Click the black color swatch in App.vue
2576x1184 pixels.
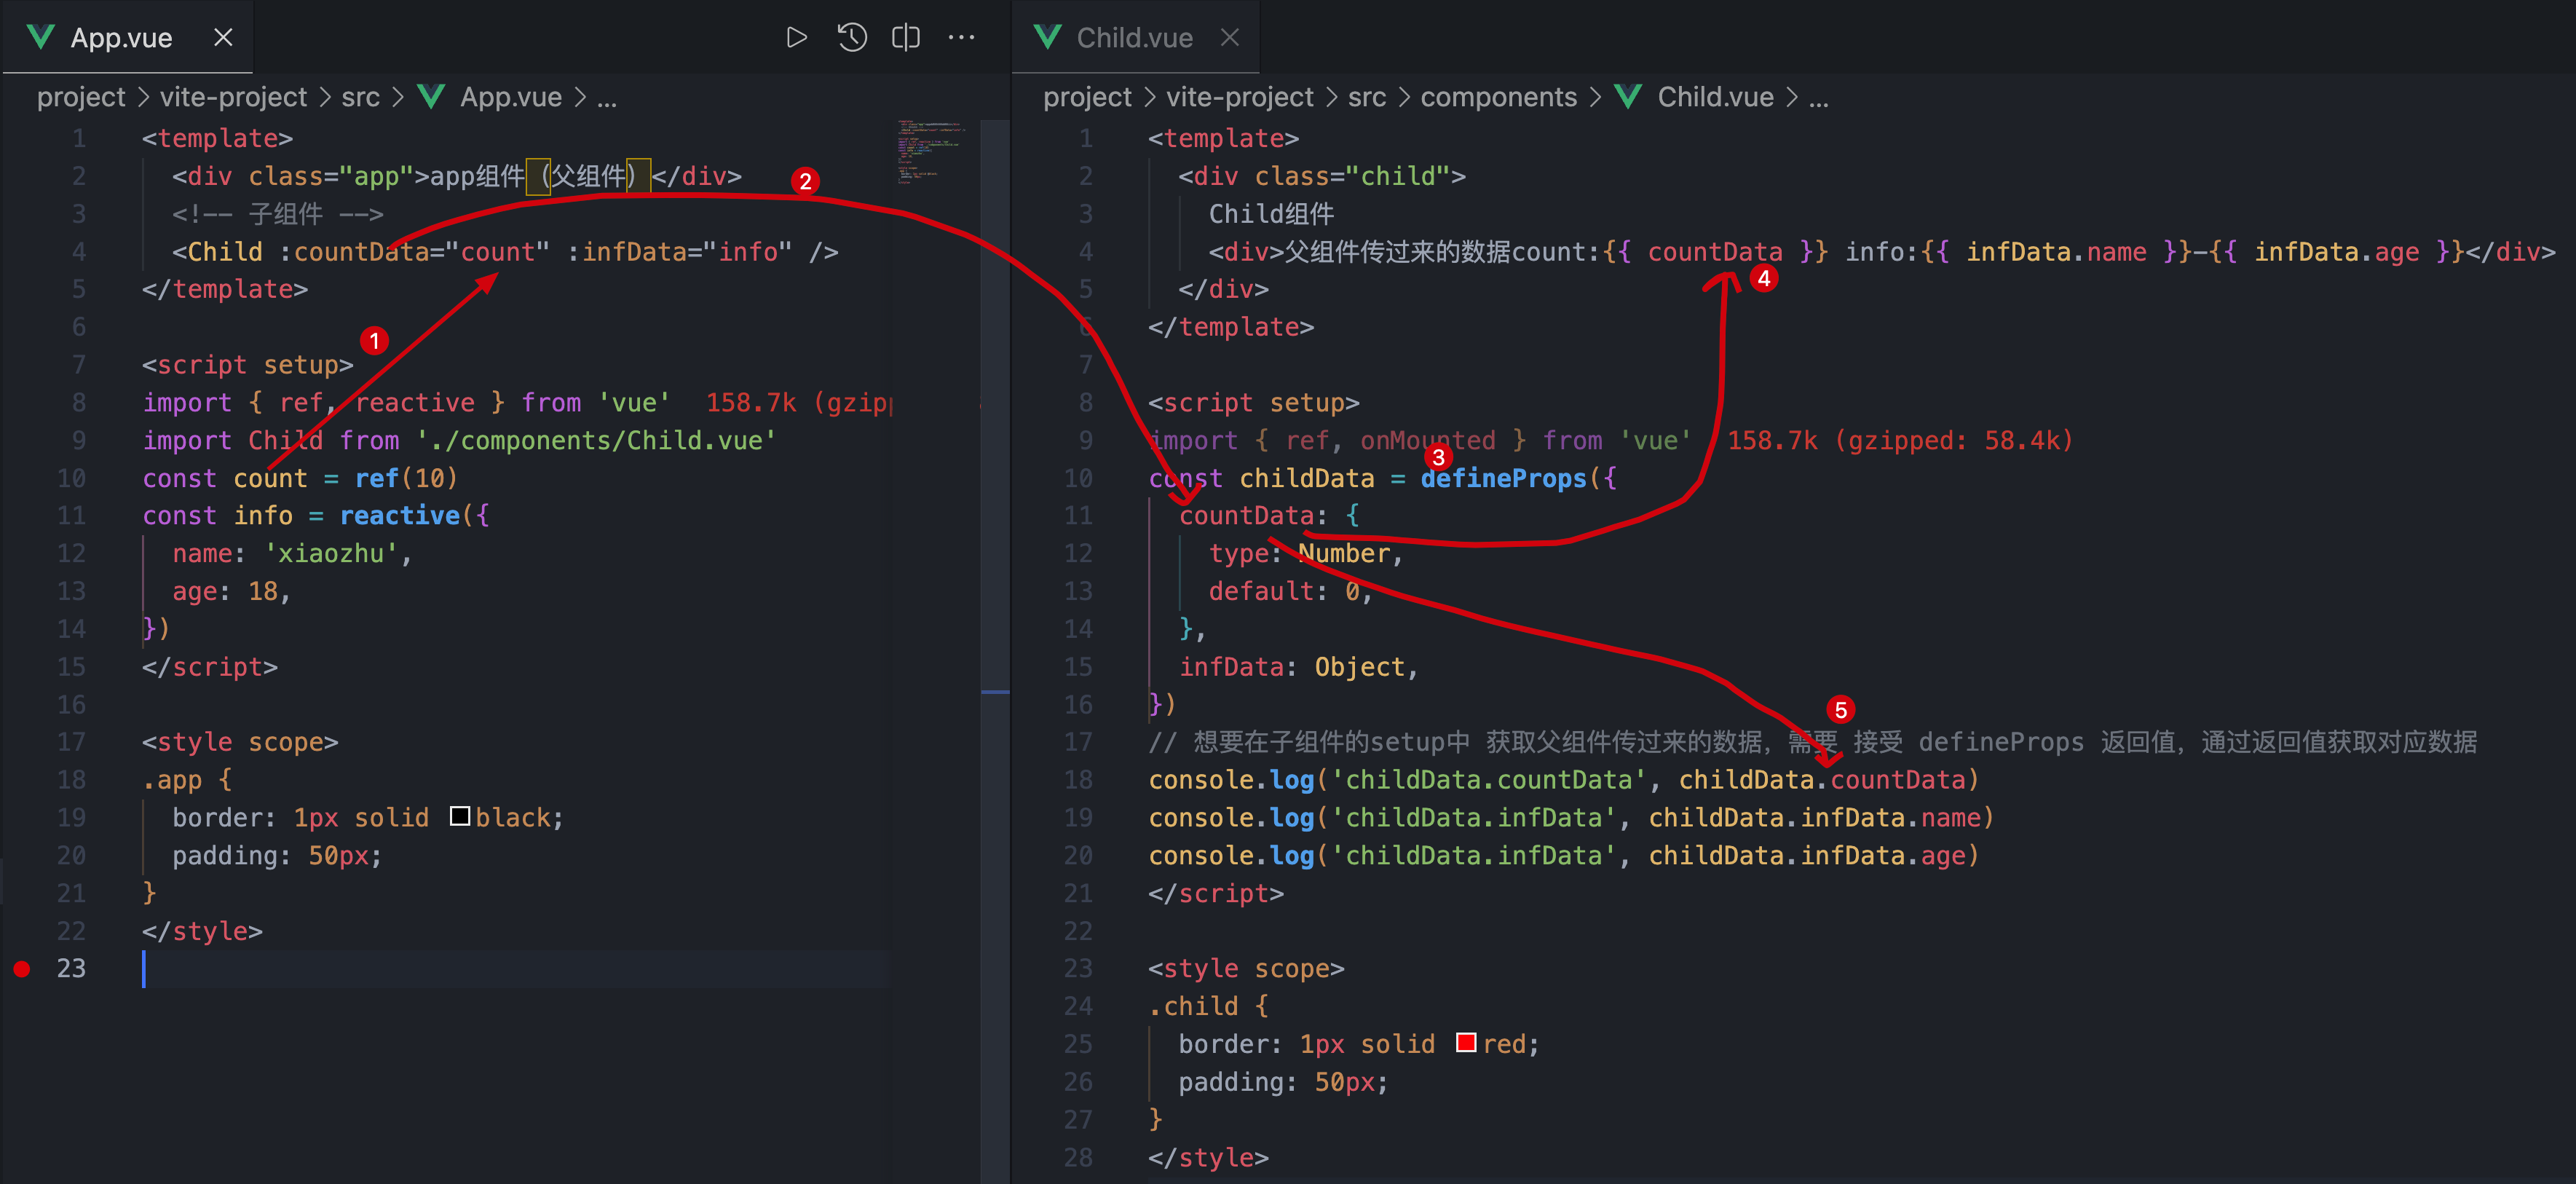tap(460, 817)
